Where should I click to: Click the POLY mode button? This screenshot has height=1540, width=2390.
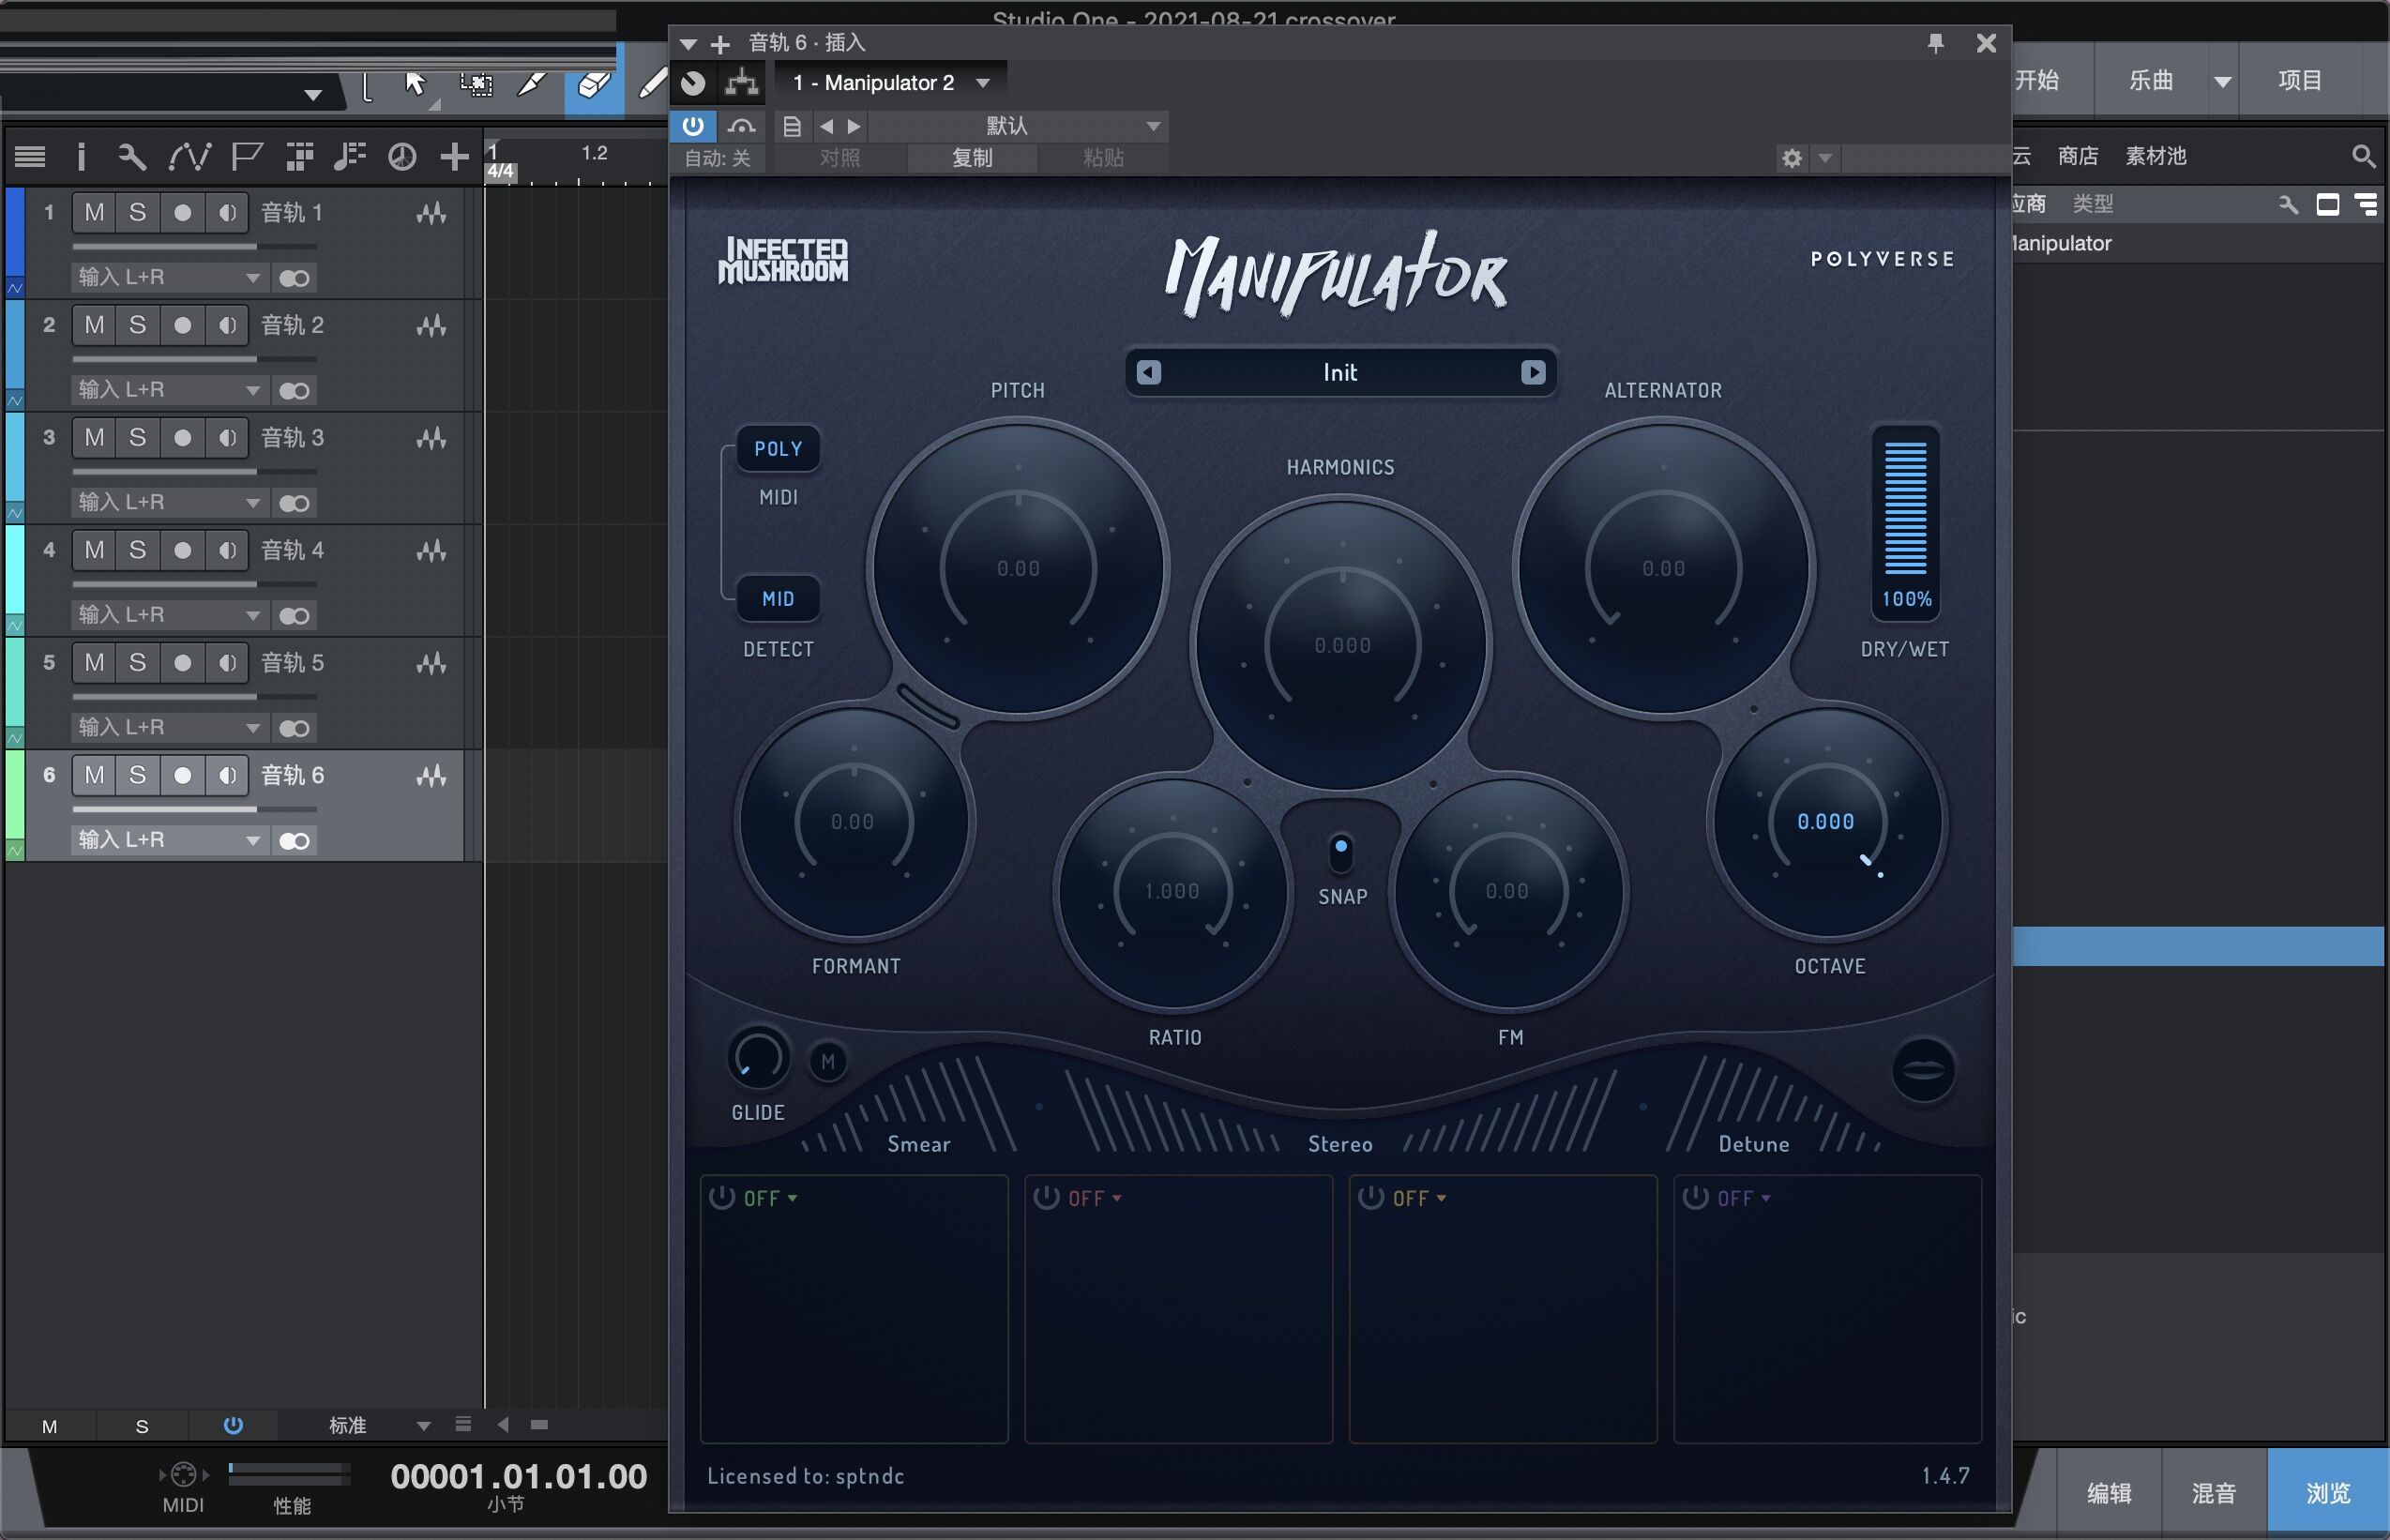(x=775, y=447)
